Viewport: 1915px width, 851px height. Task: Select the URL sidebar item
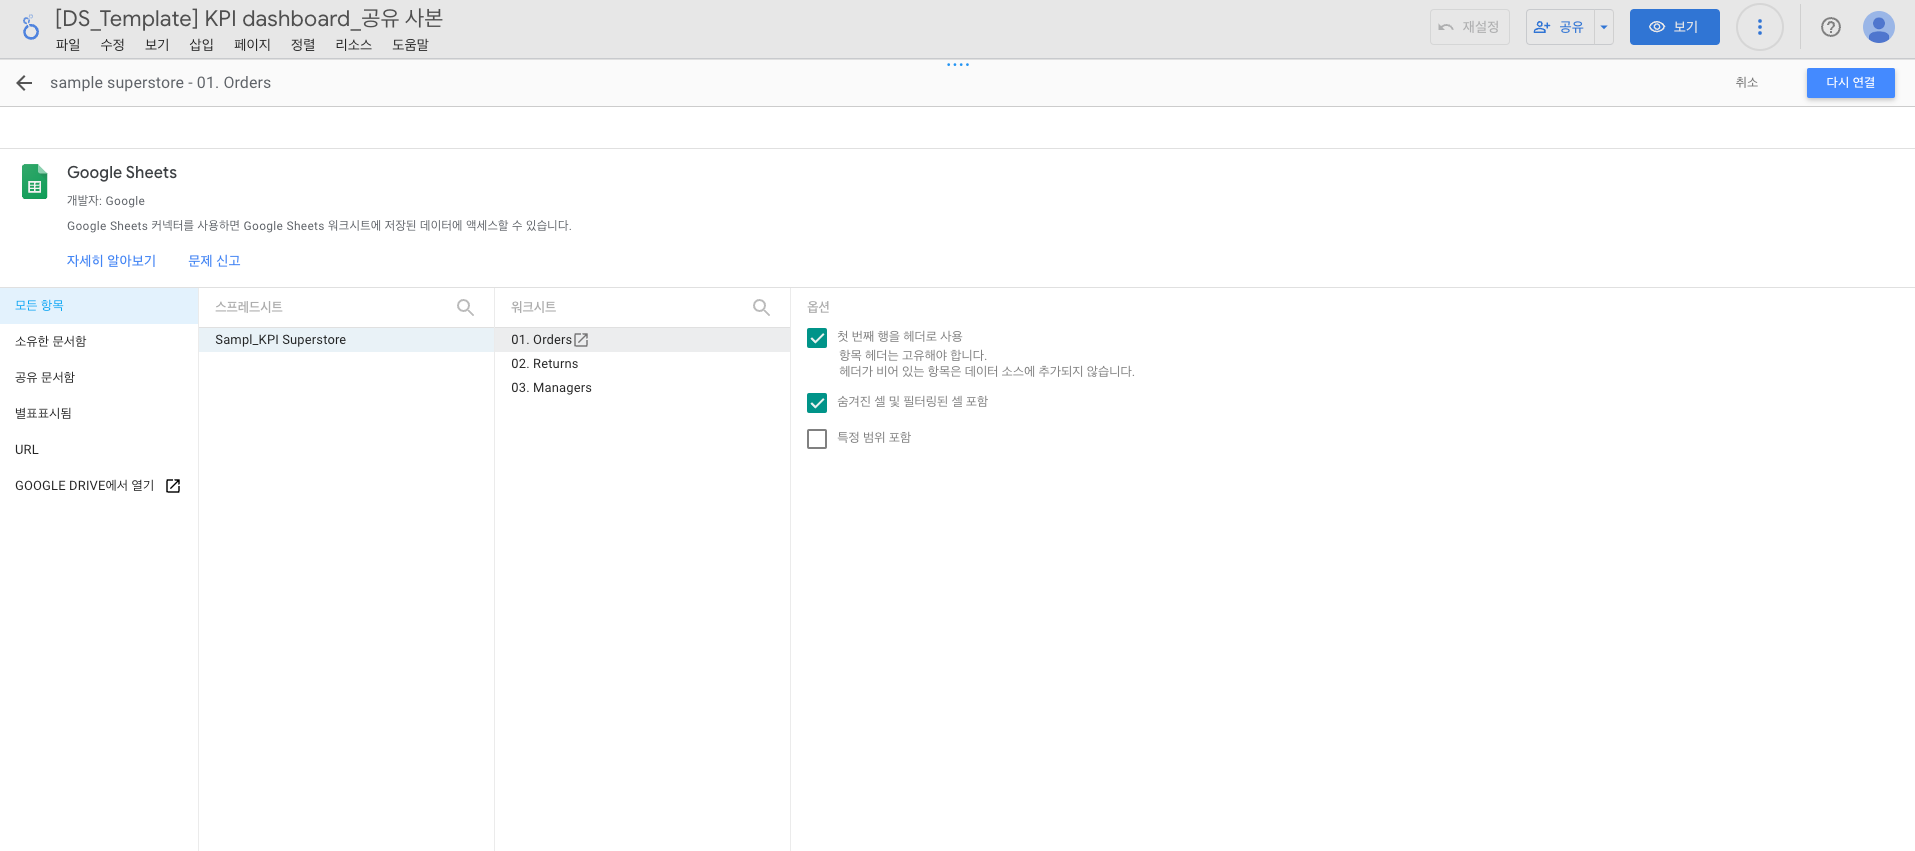[99, 450]
